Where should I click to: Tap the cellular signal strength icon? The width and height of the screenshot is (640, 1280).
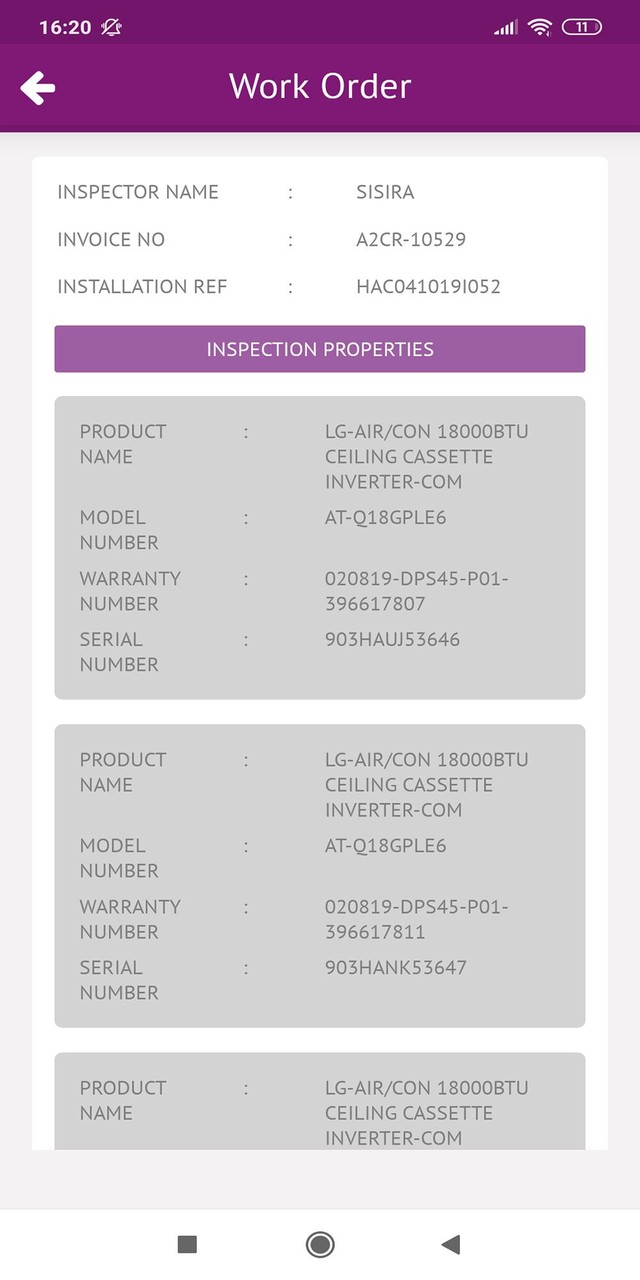click(504, 27)
